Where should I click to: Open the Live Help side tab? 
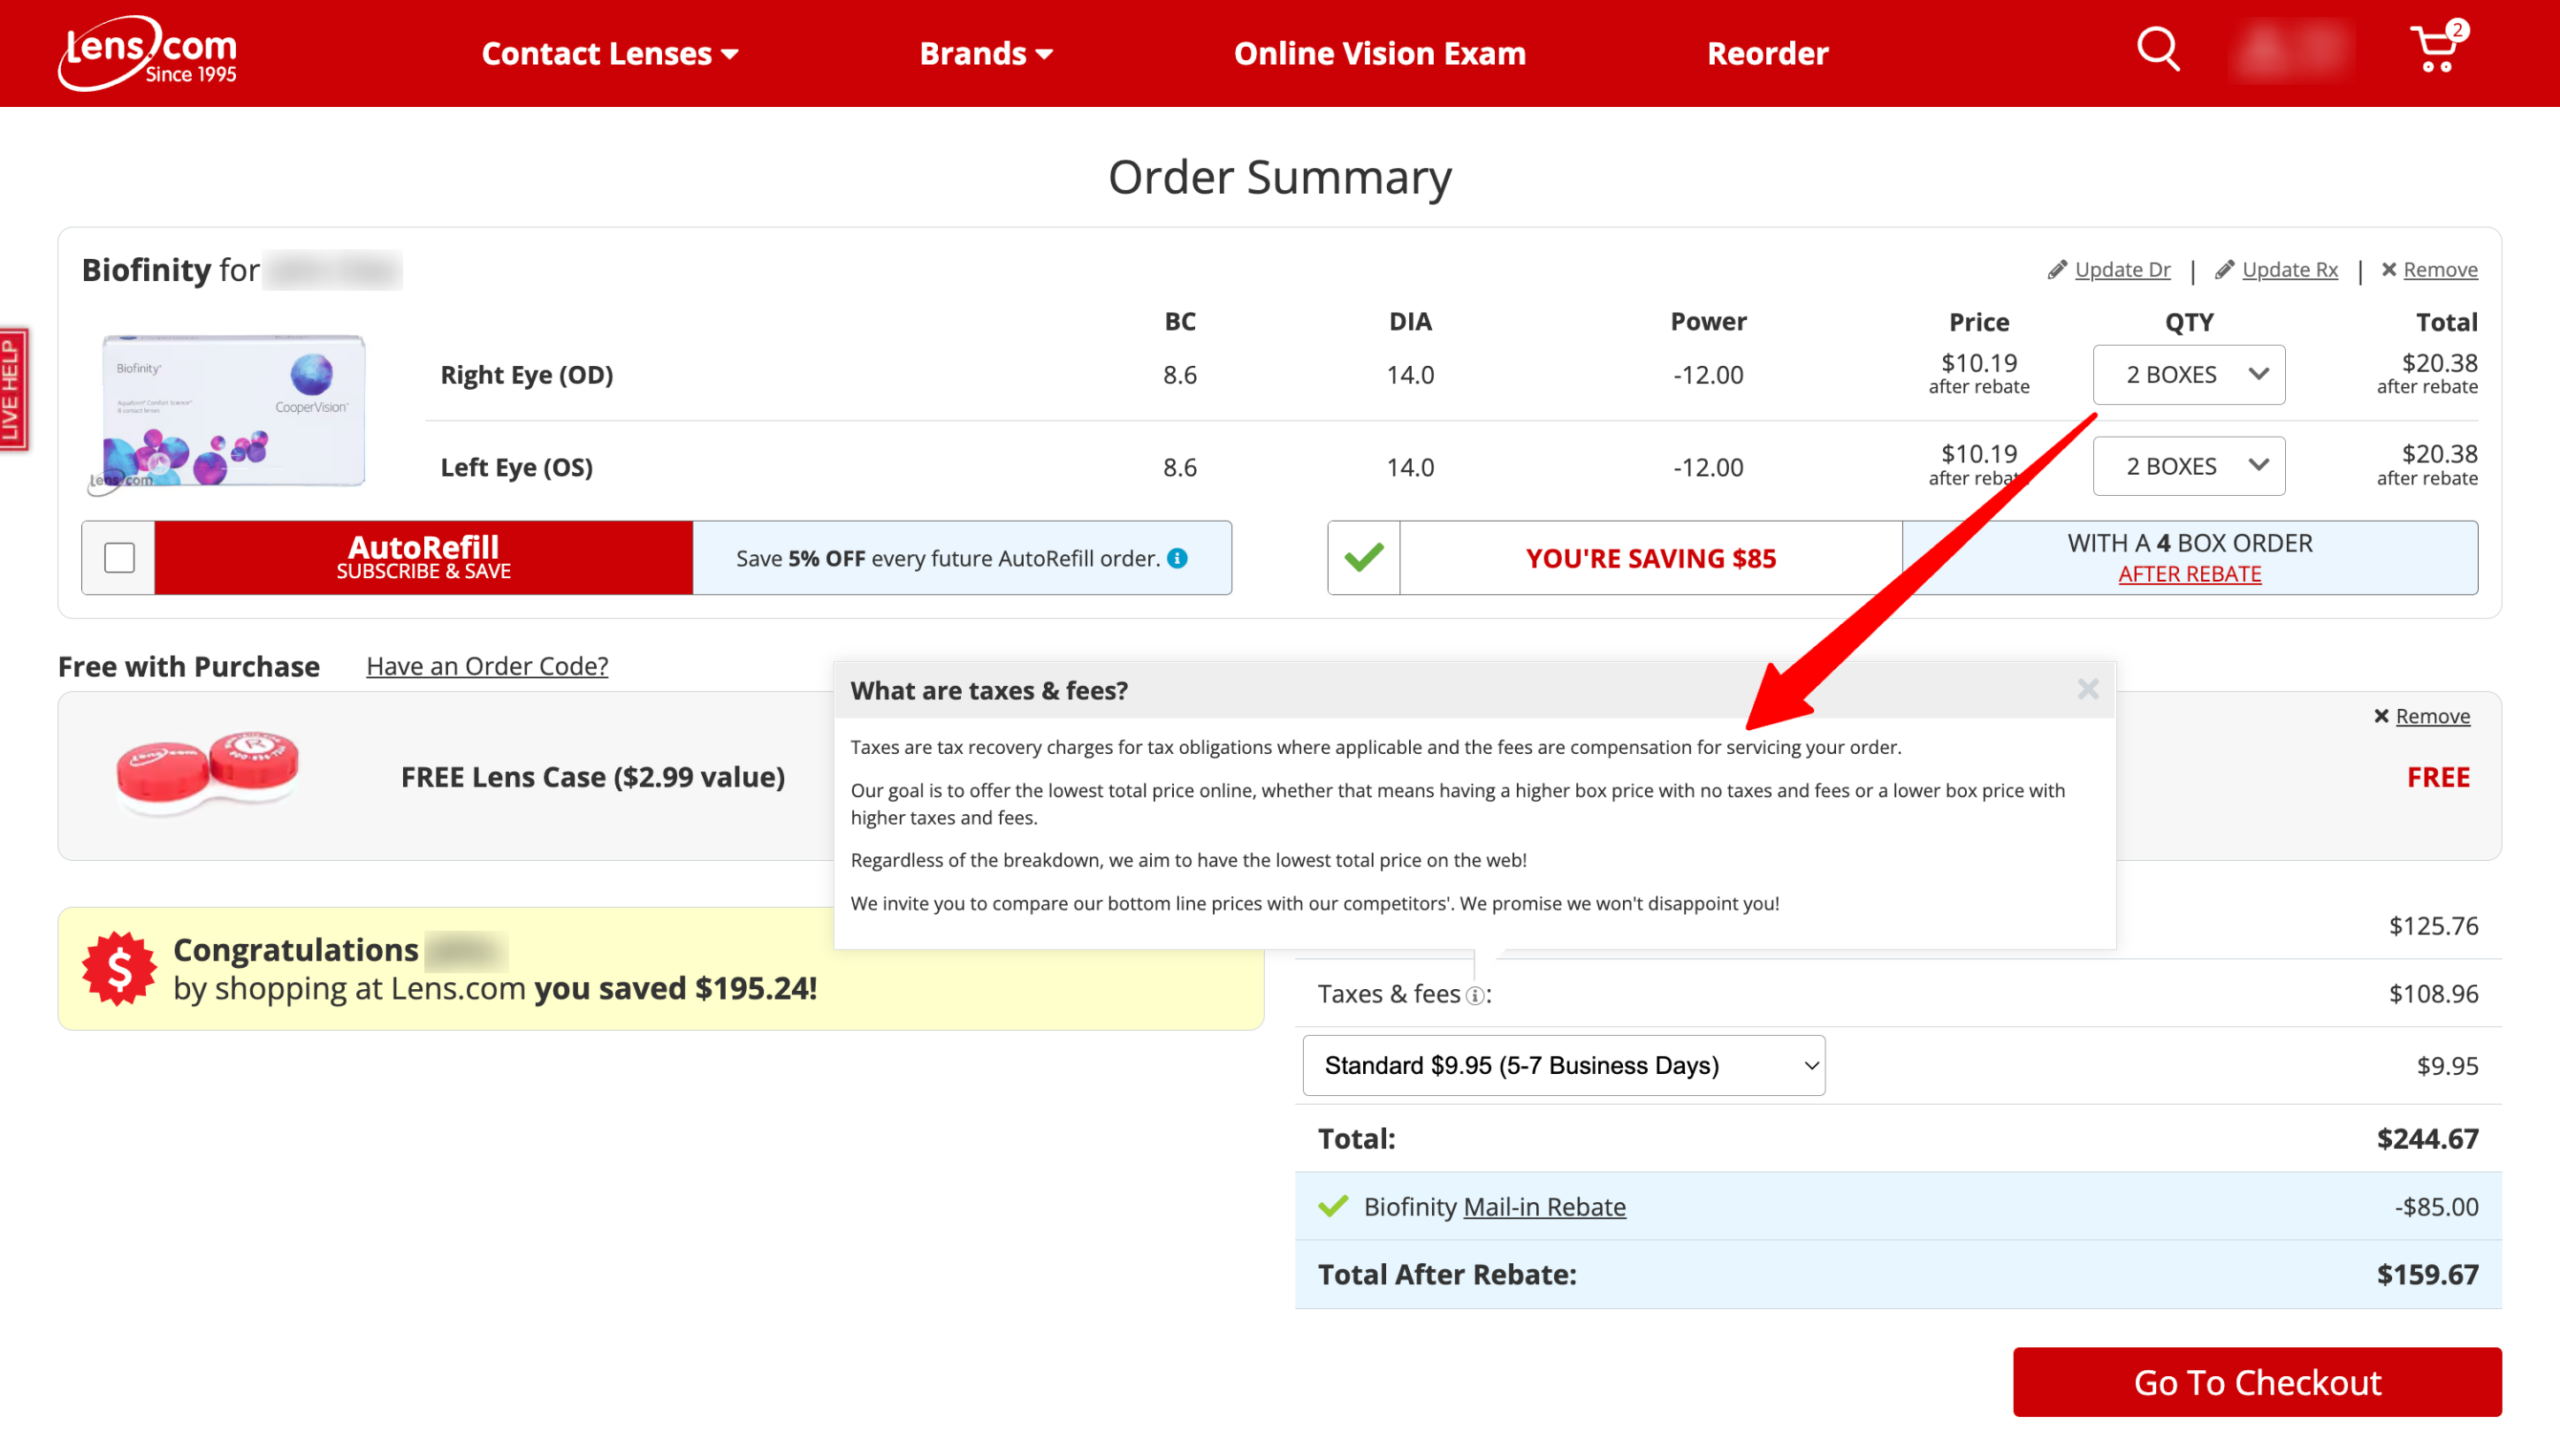coord(13,390)
